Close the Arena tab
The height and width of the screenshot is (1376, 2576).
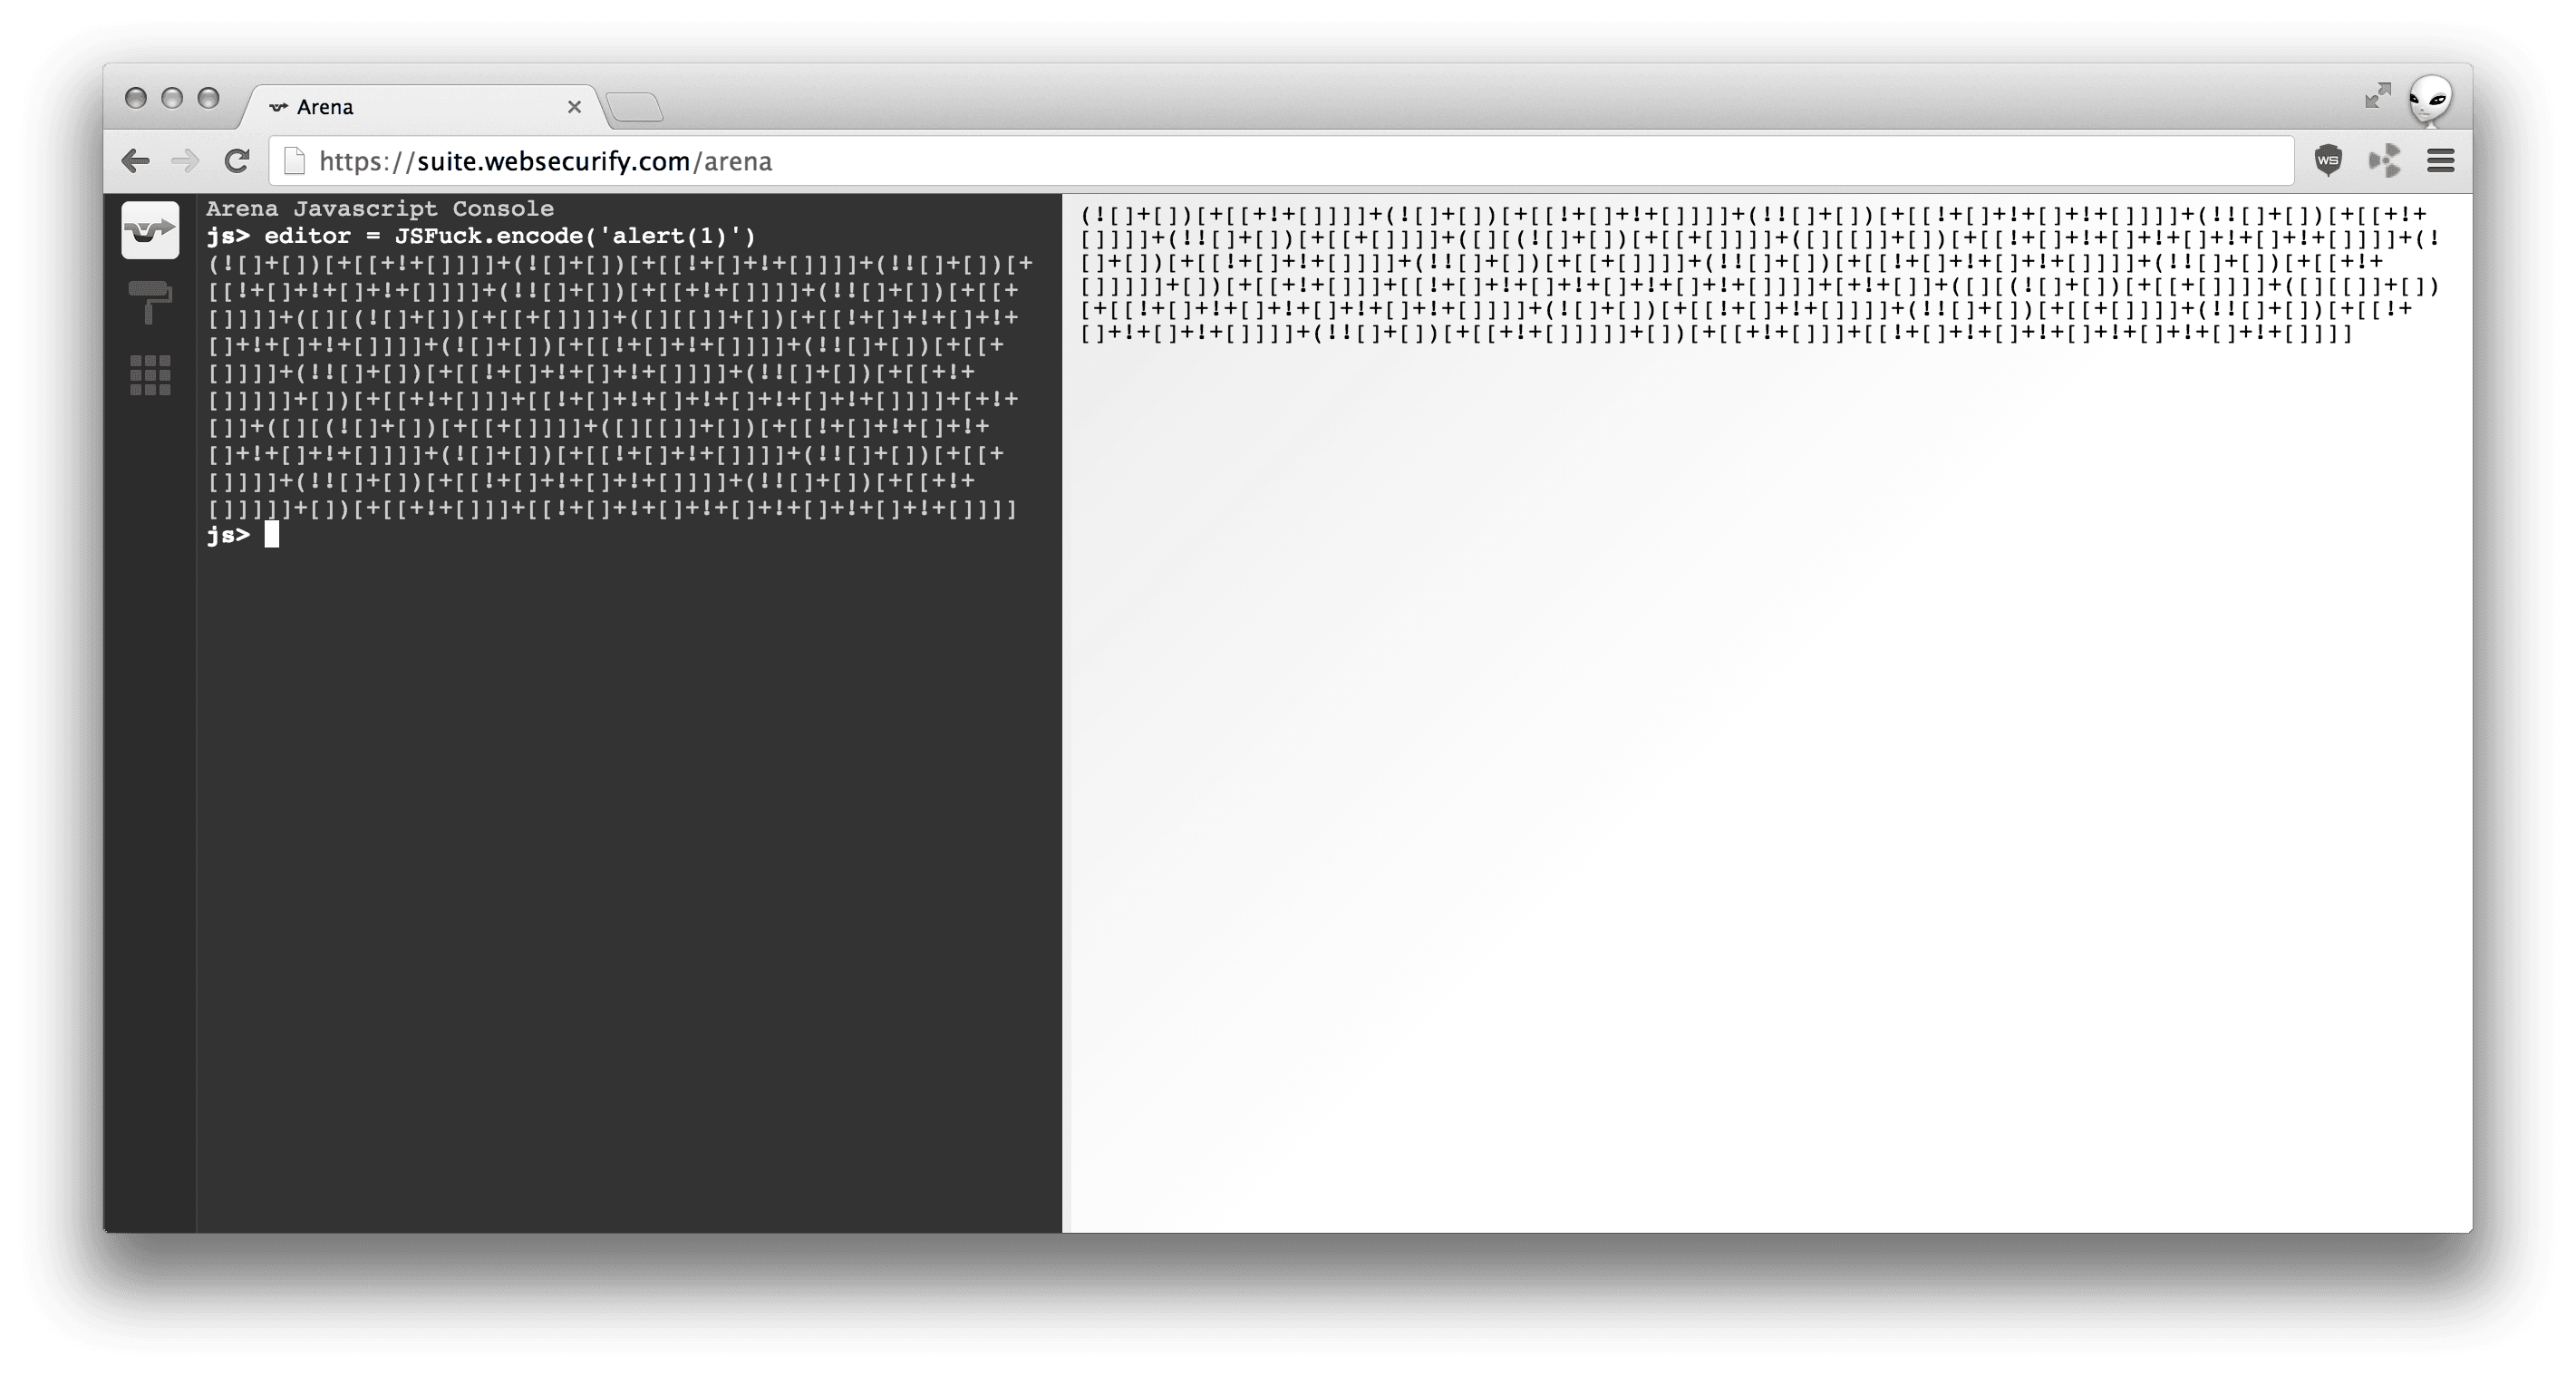coord(574,107)
